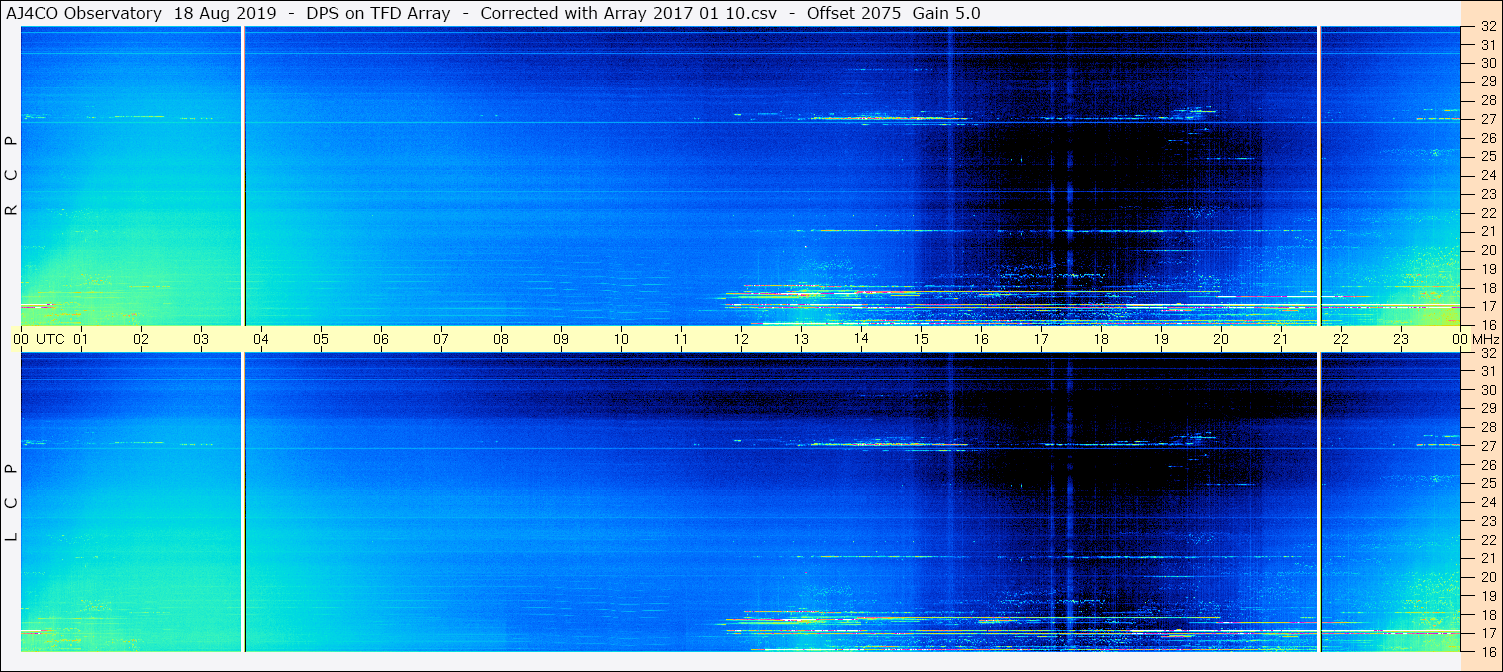The width and height of the screenshot is (1503, 672).
Task: Pick the '06' hour on time axis
Action: (381, 339)
